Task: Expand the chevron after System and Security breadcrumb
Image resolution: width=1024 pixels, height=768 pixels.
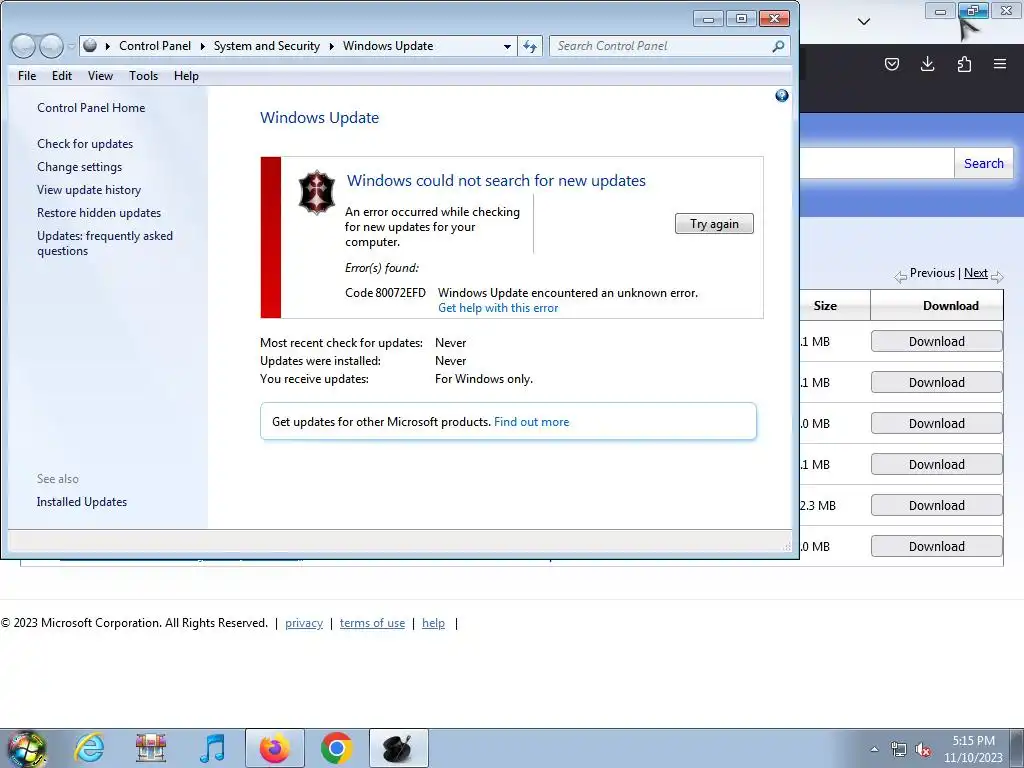Action: pyautogui.click(x=331, y=46)
